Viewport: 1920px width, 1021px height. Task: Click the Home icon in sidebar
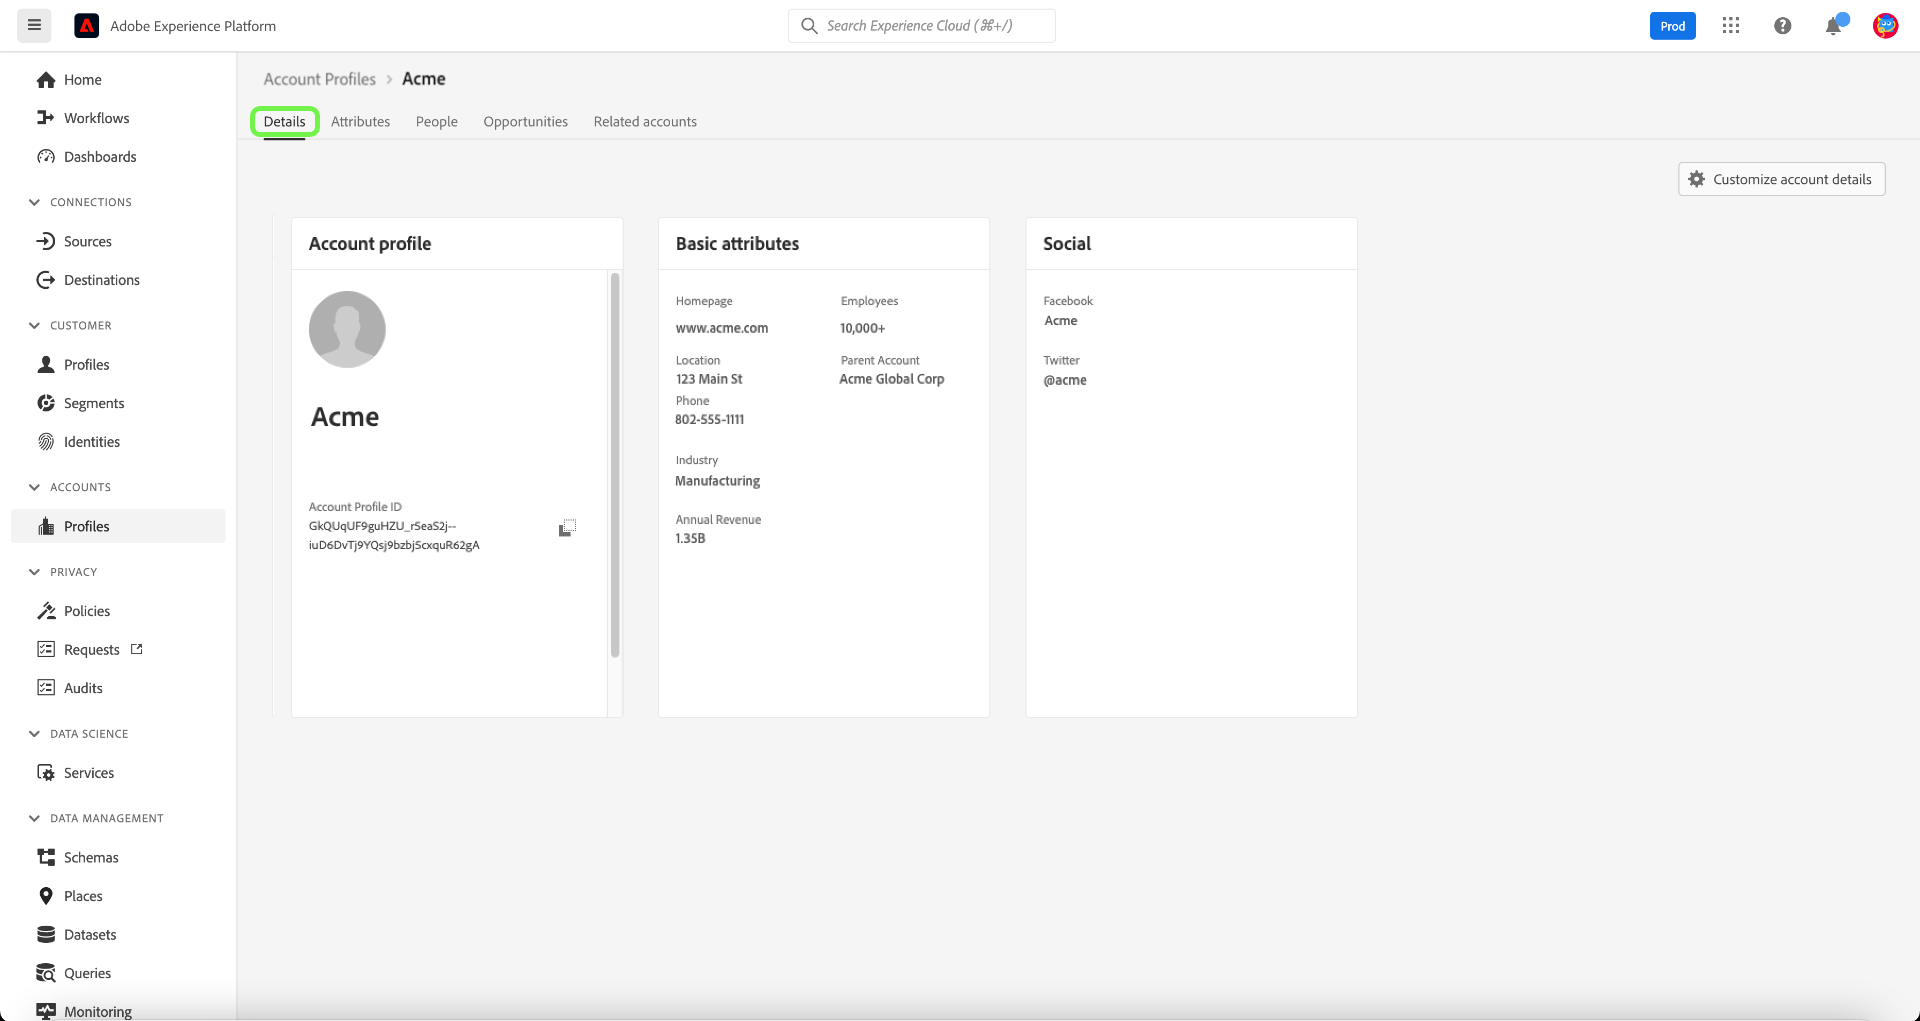pos(46,80)
